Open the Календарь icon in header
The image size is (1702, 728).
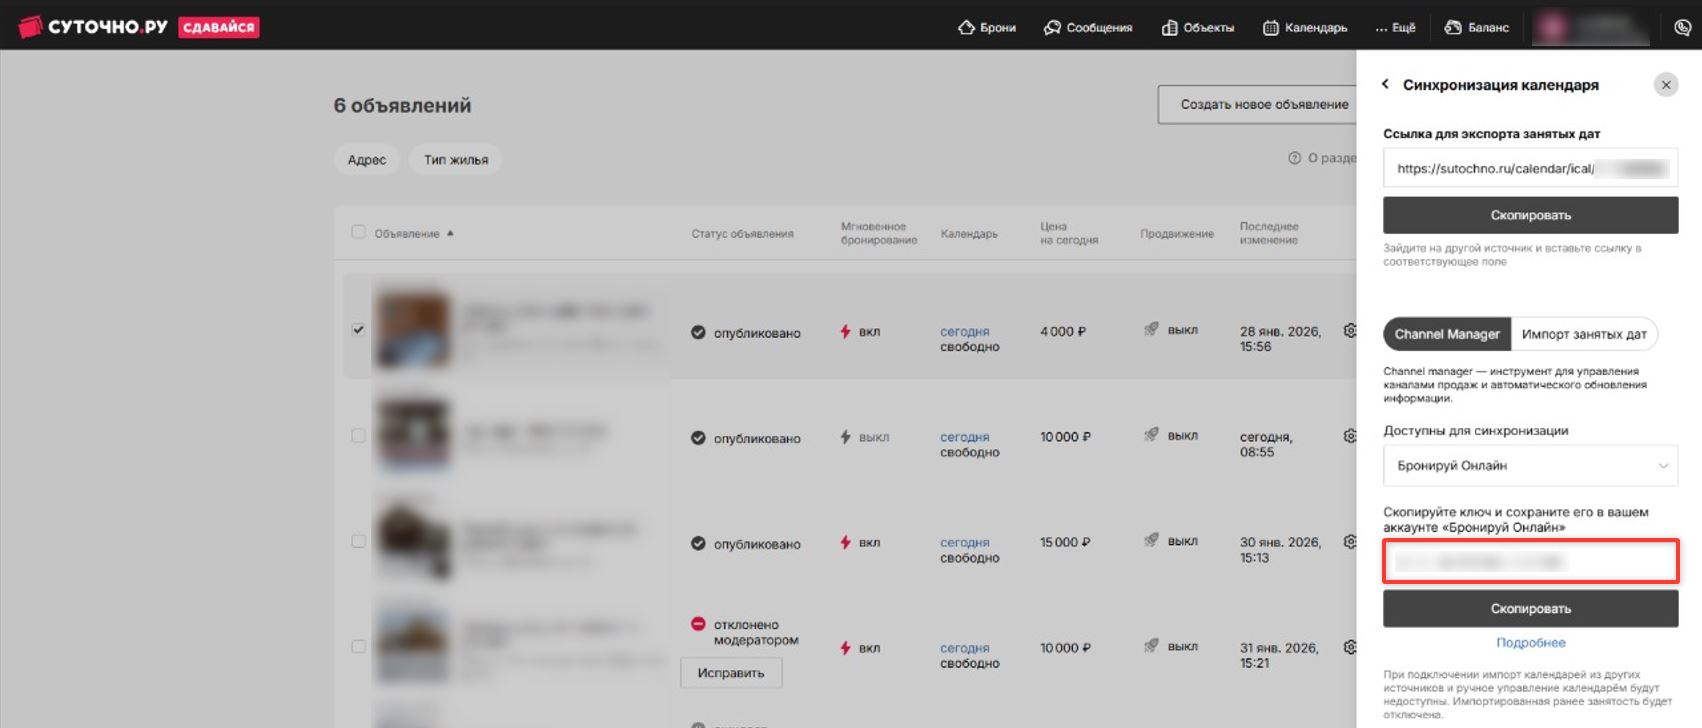(1270, 28)
